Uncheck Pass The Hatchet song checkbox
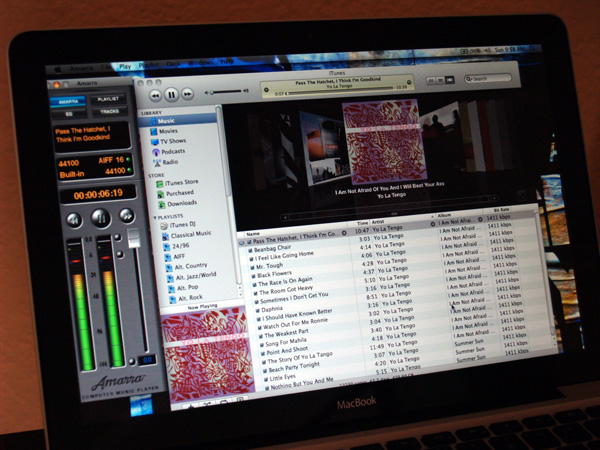Screen dimensions: 600x450 pos(249,242)
